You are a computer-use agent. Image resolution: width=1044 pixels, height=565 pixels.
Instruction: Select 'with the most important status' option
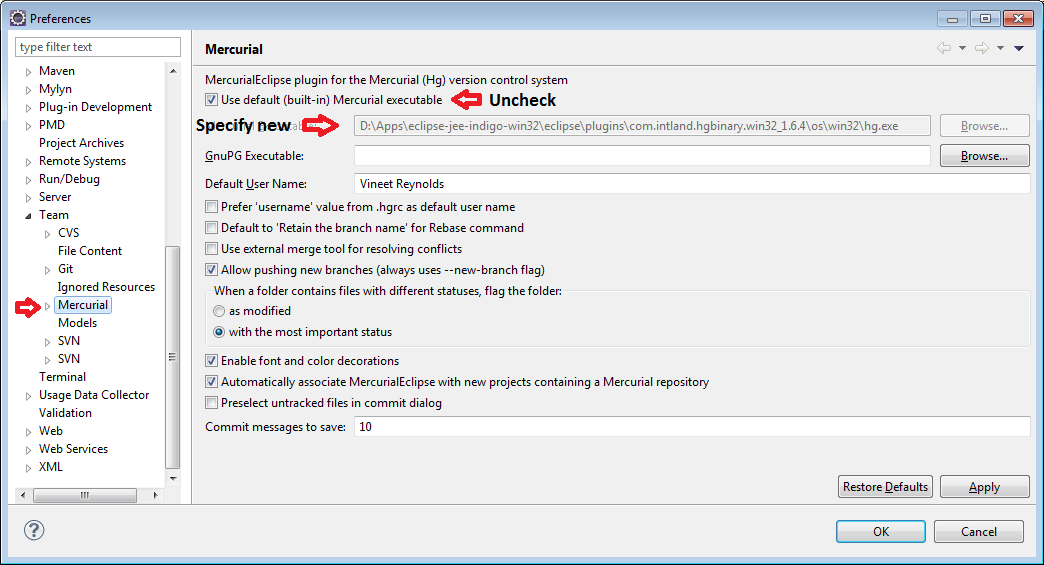pos(218,332)
